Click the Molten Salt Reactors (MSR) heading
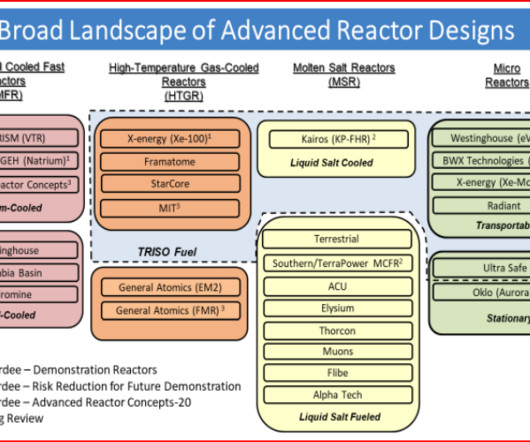530x442 pixels. pyautogui.click(x=344, y=75)
